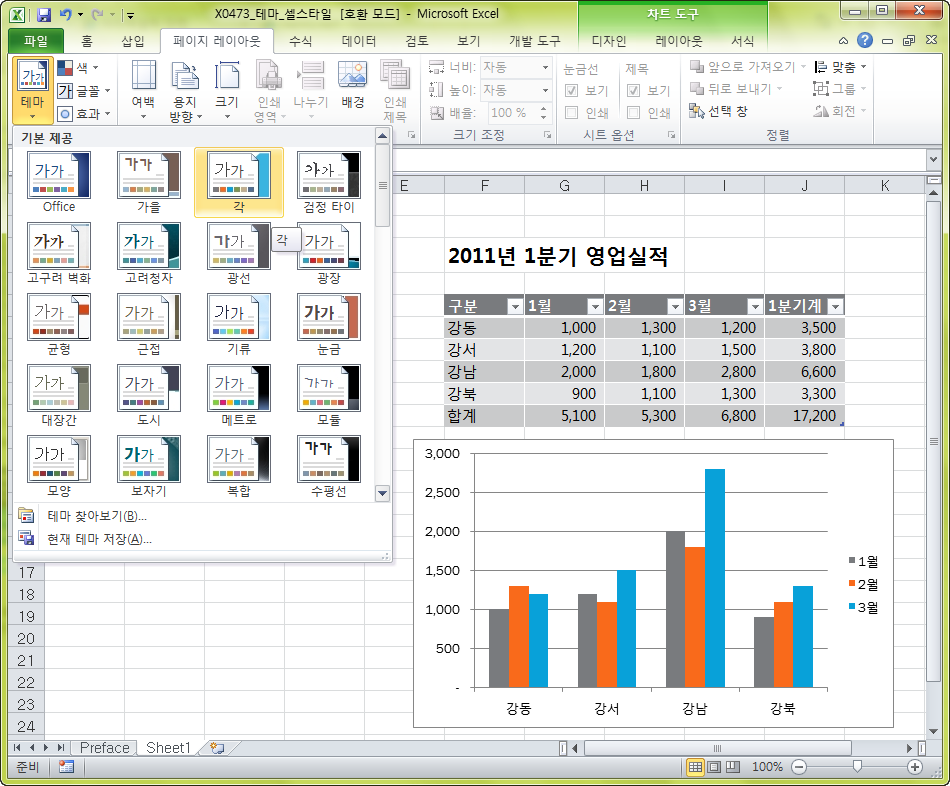Image resolution: width=950 pixels, height=786 pixels.
Task: Check 눈금선 인쇄 gridlines print checkbox
Action: coord(571,113)
